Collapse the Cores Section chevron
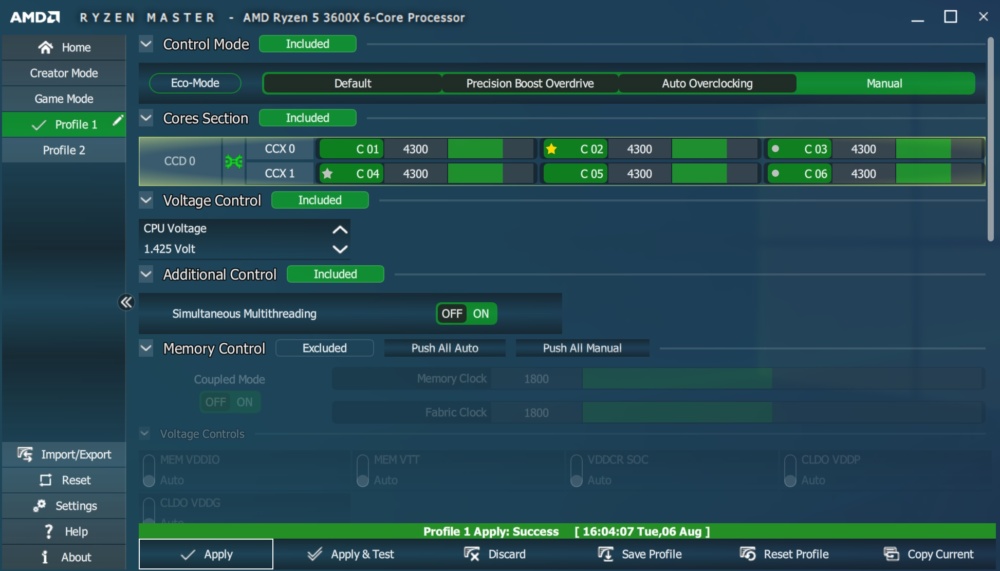This screenshot has width=1000, height=571. (146, 118)
